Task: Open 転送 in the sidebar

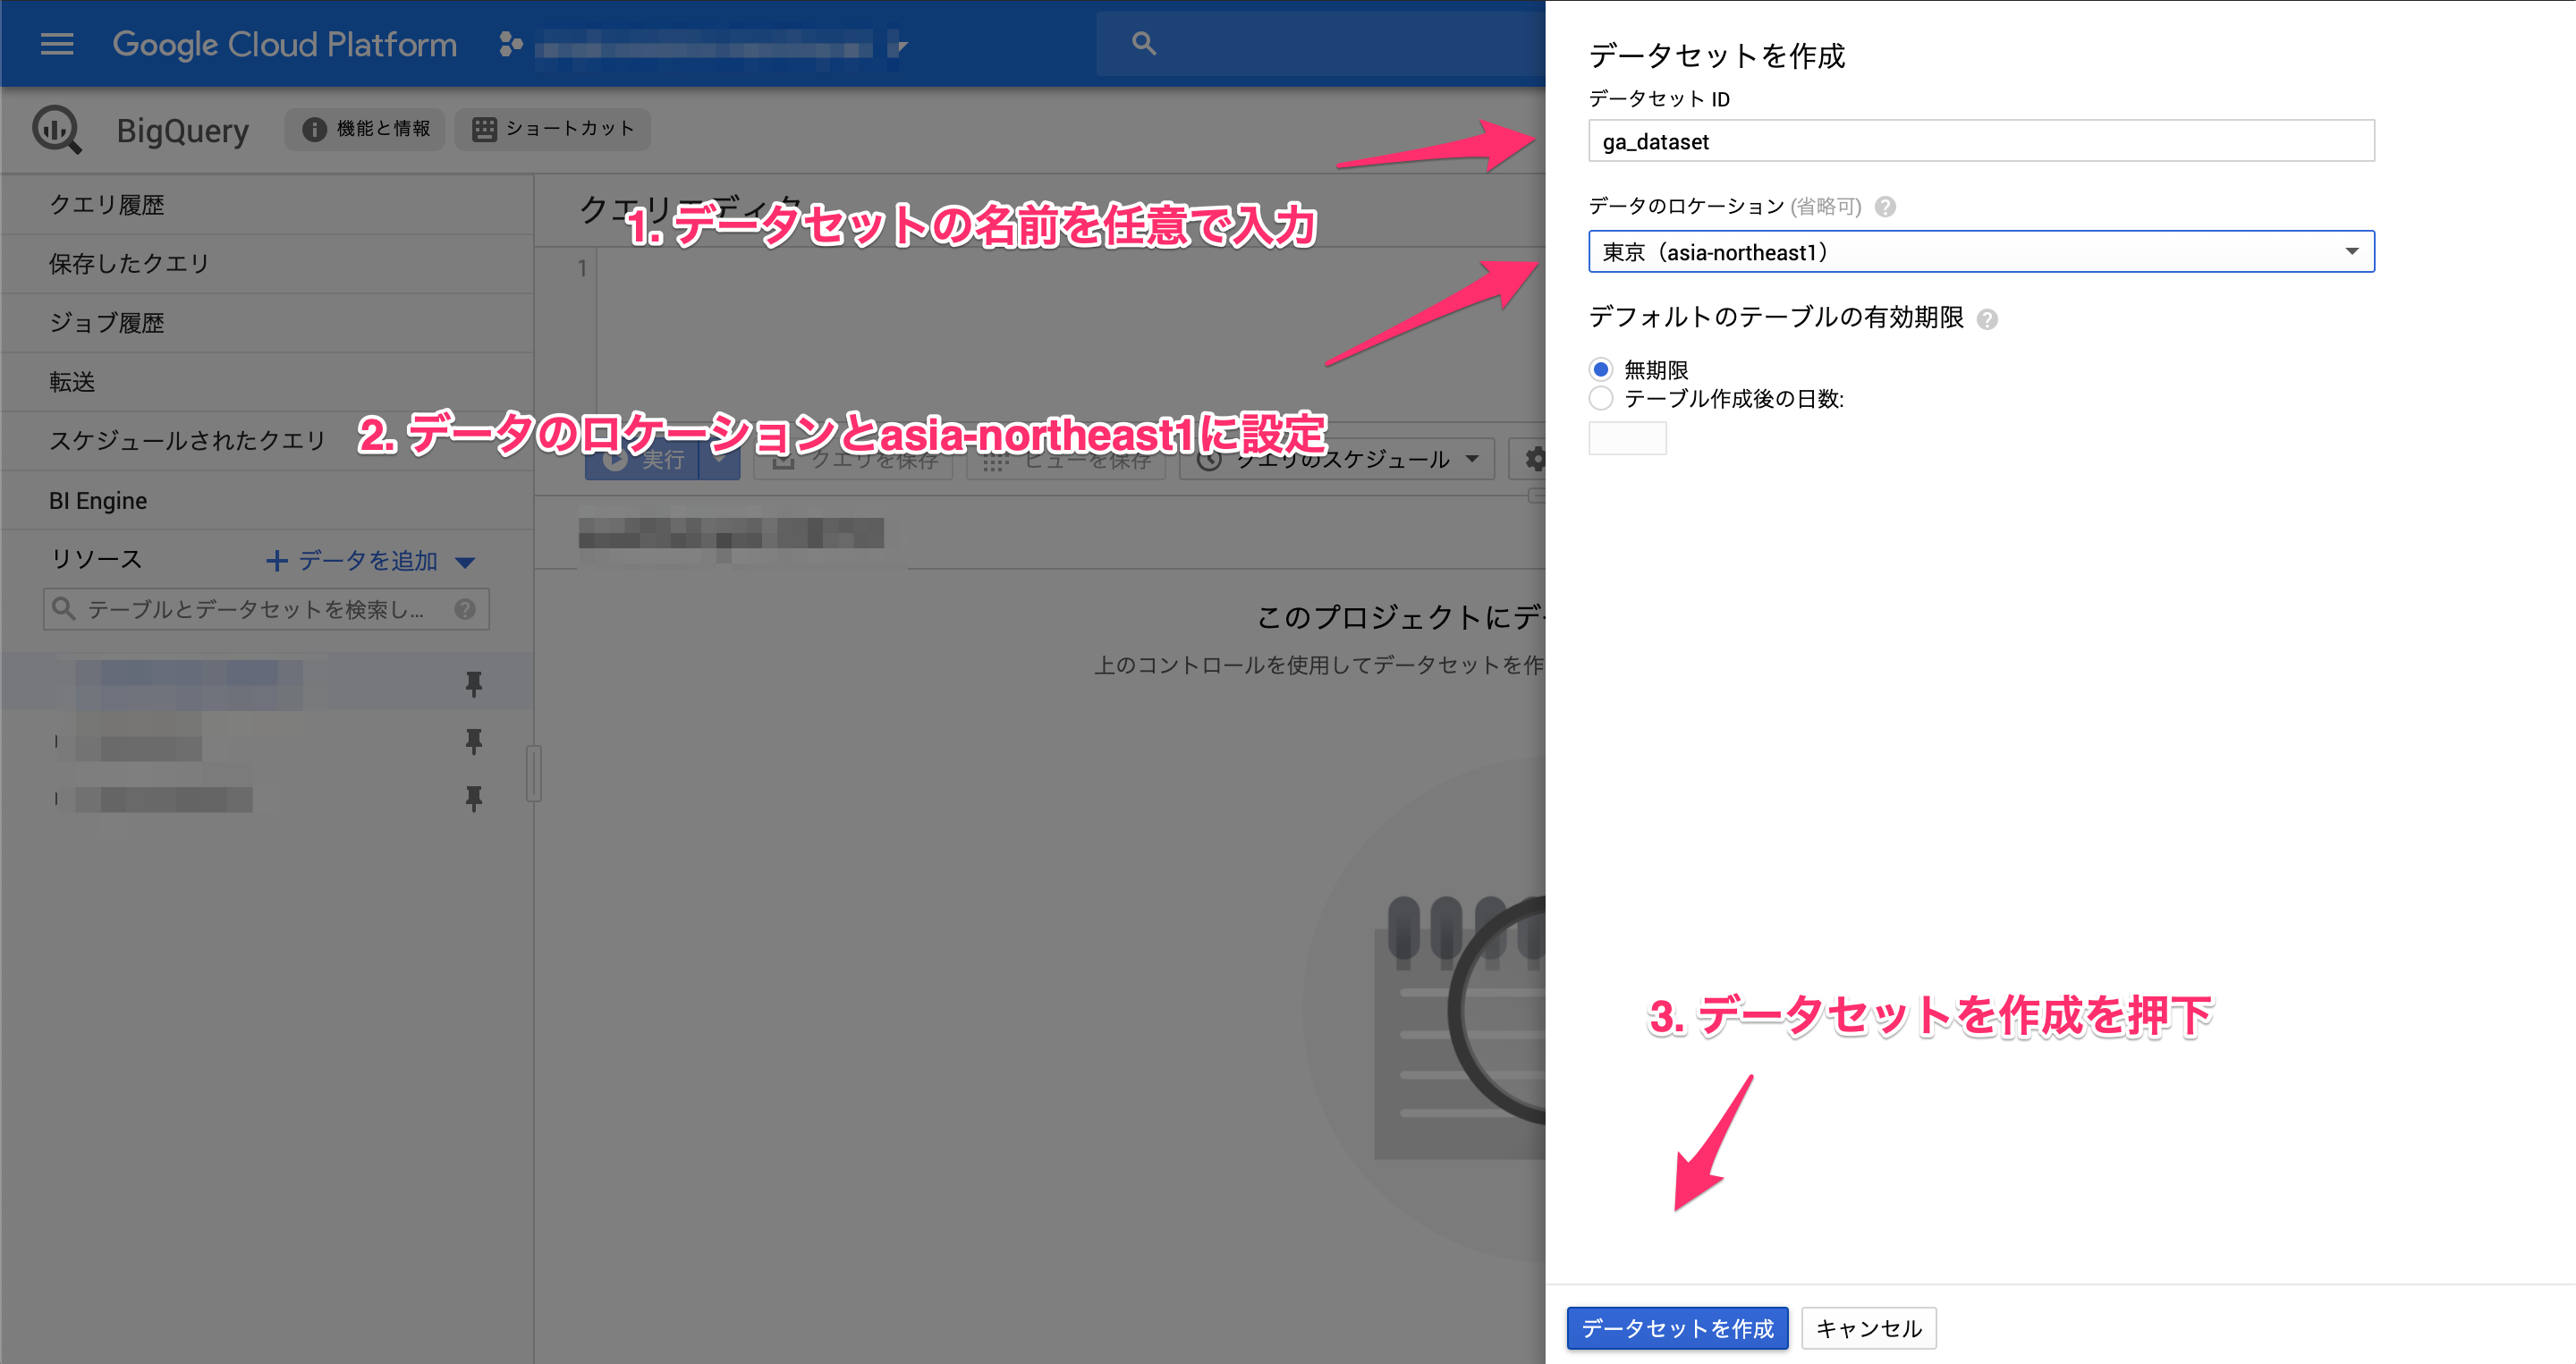Action: coord(267,382)
